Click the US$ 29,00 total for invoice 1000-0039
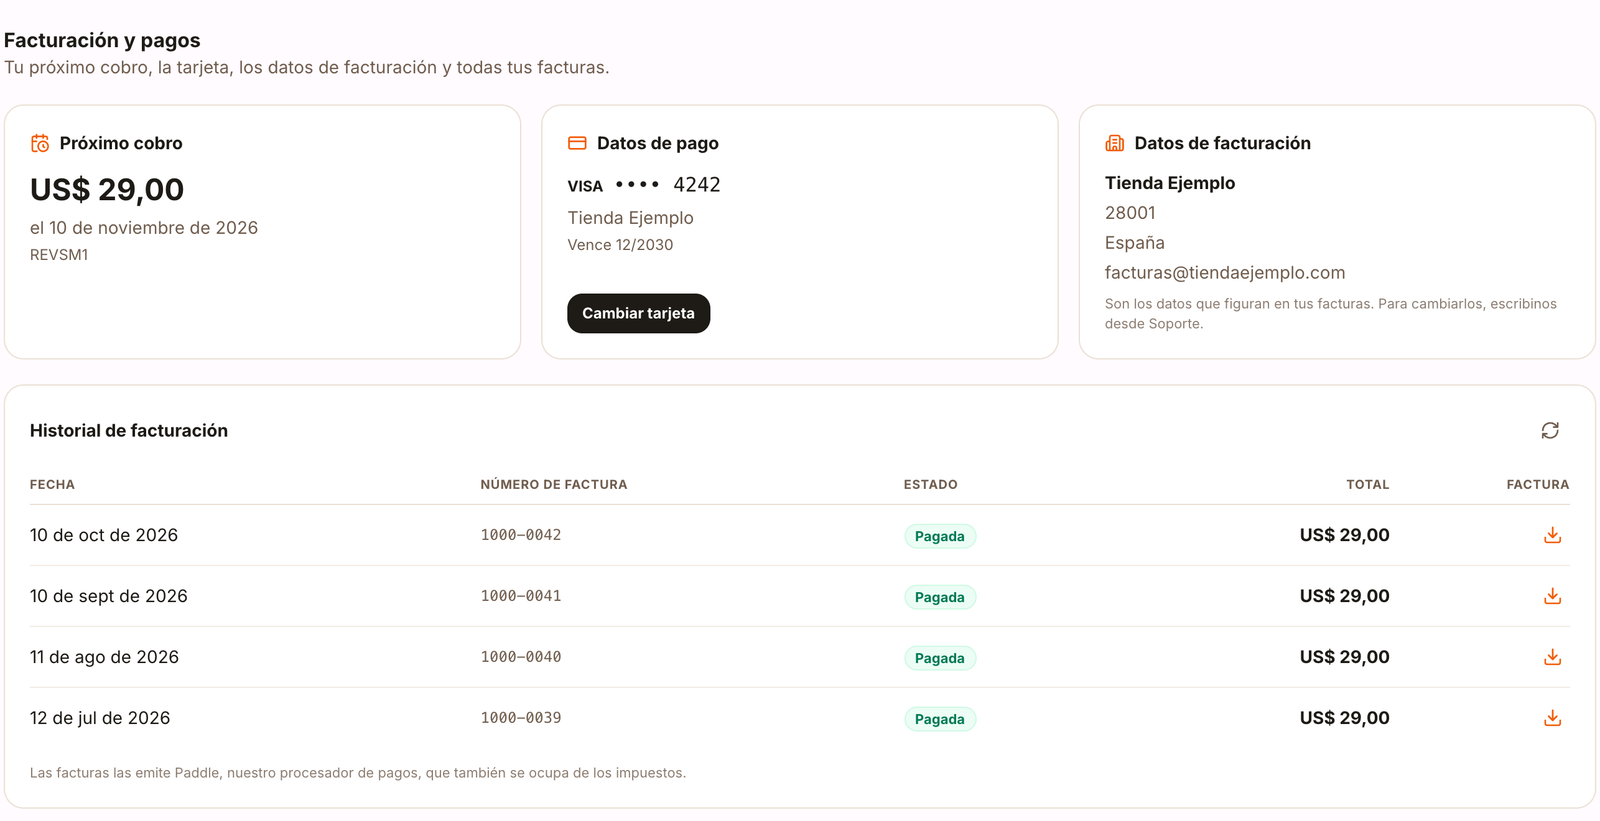Image resolution: width=1600 pixels, height=821 pixels. 1344,718
